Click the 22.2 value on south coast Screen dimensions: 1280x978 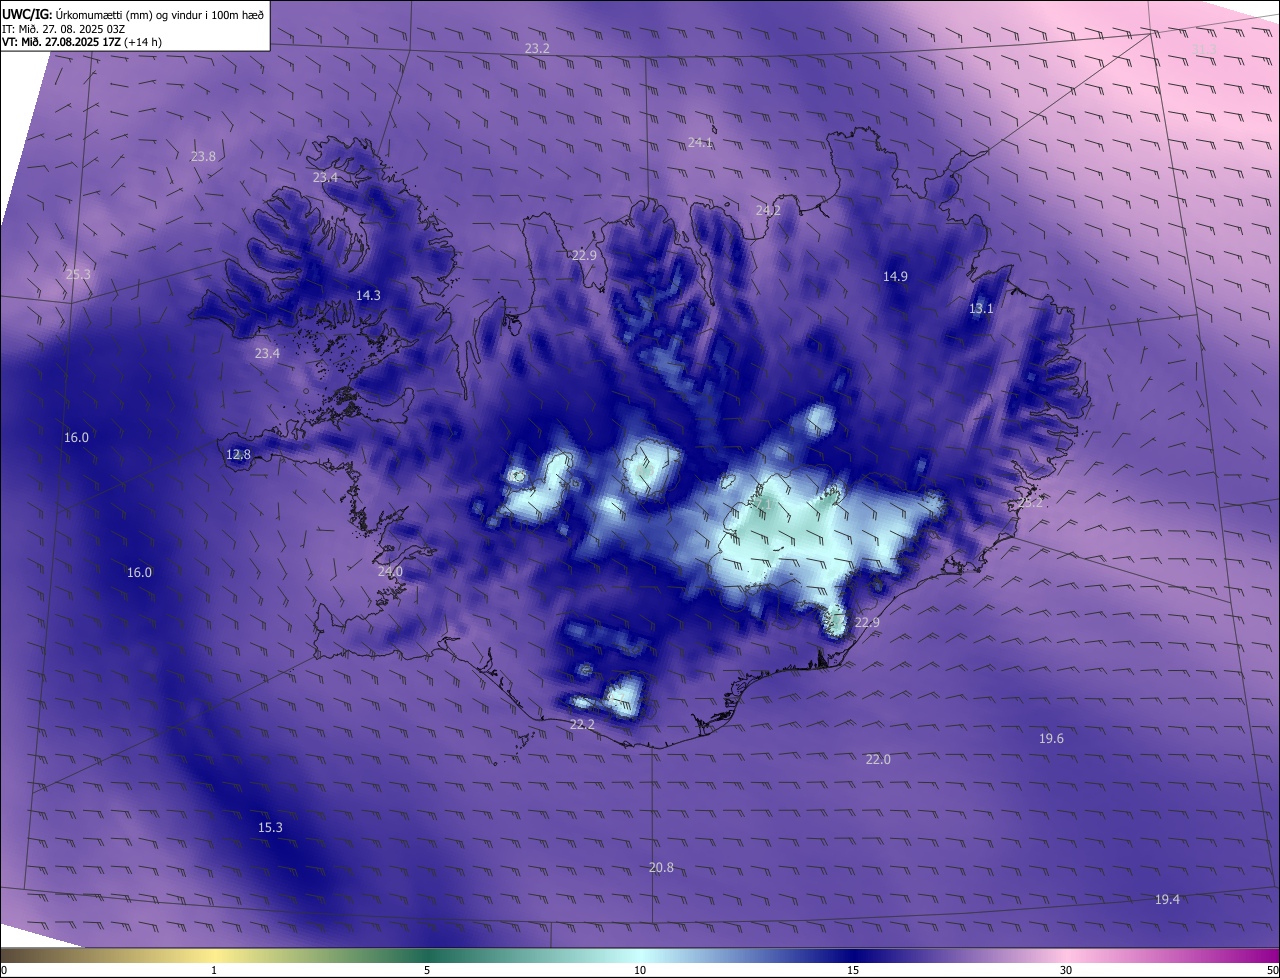582,724
